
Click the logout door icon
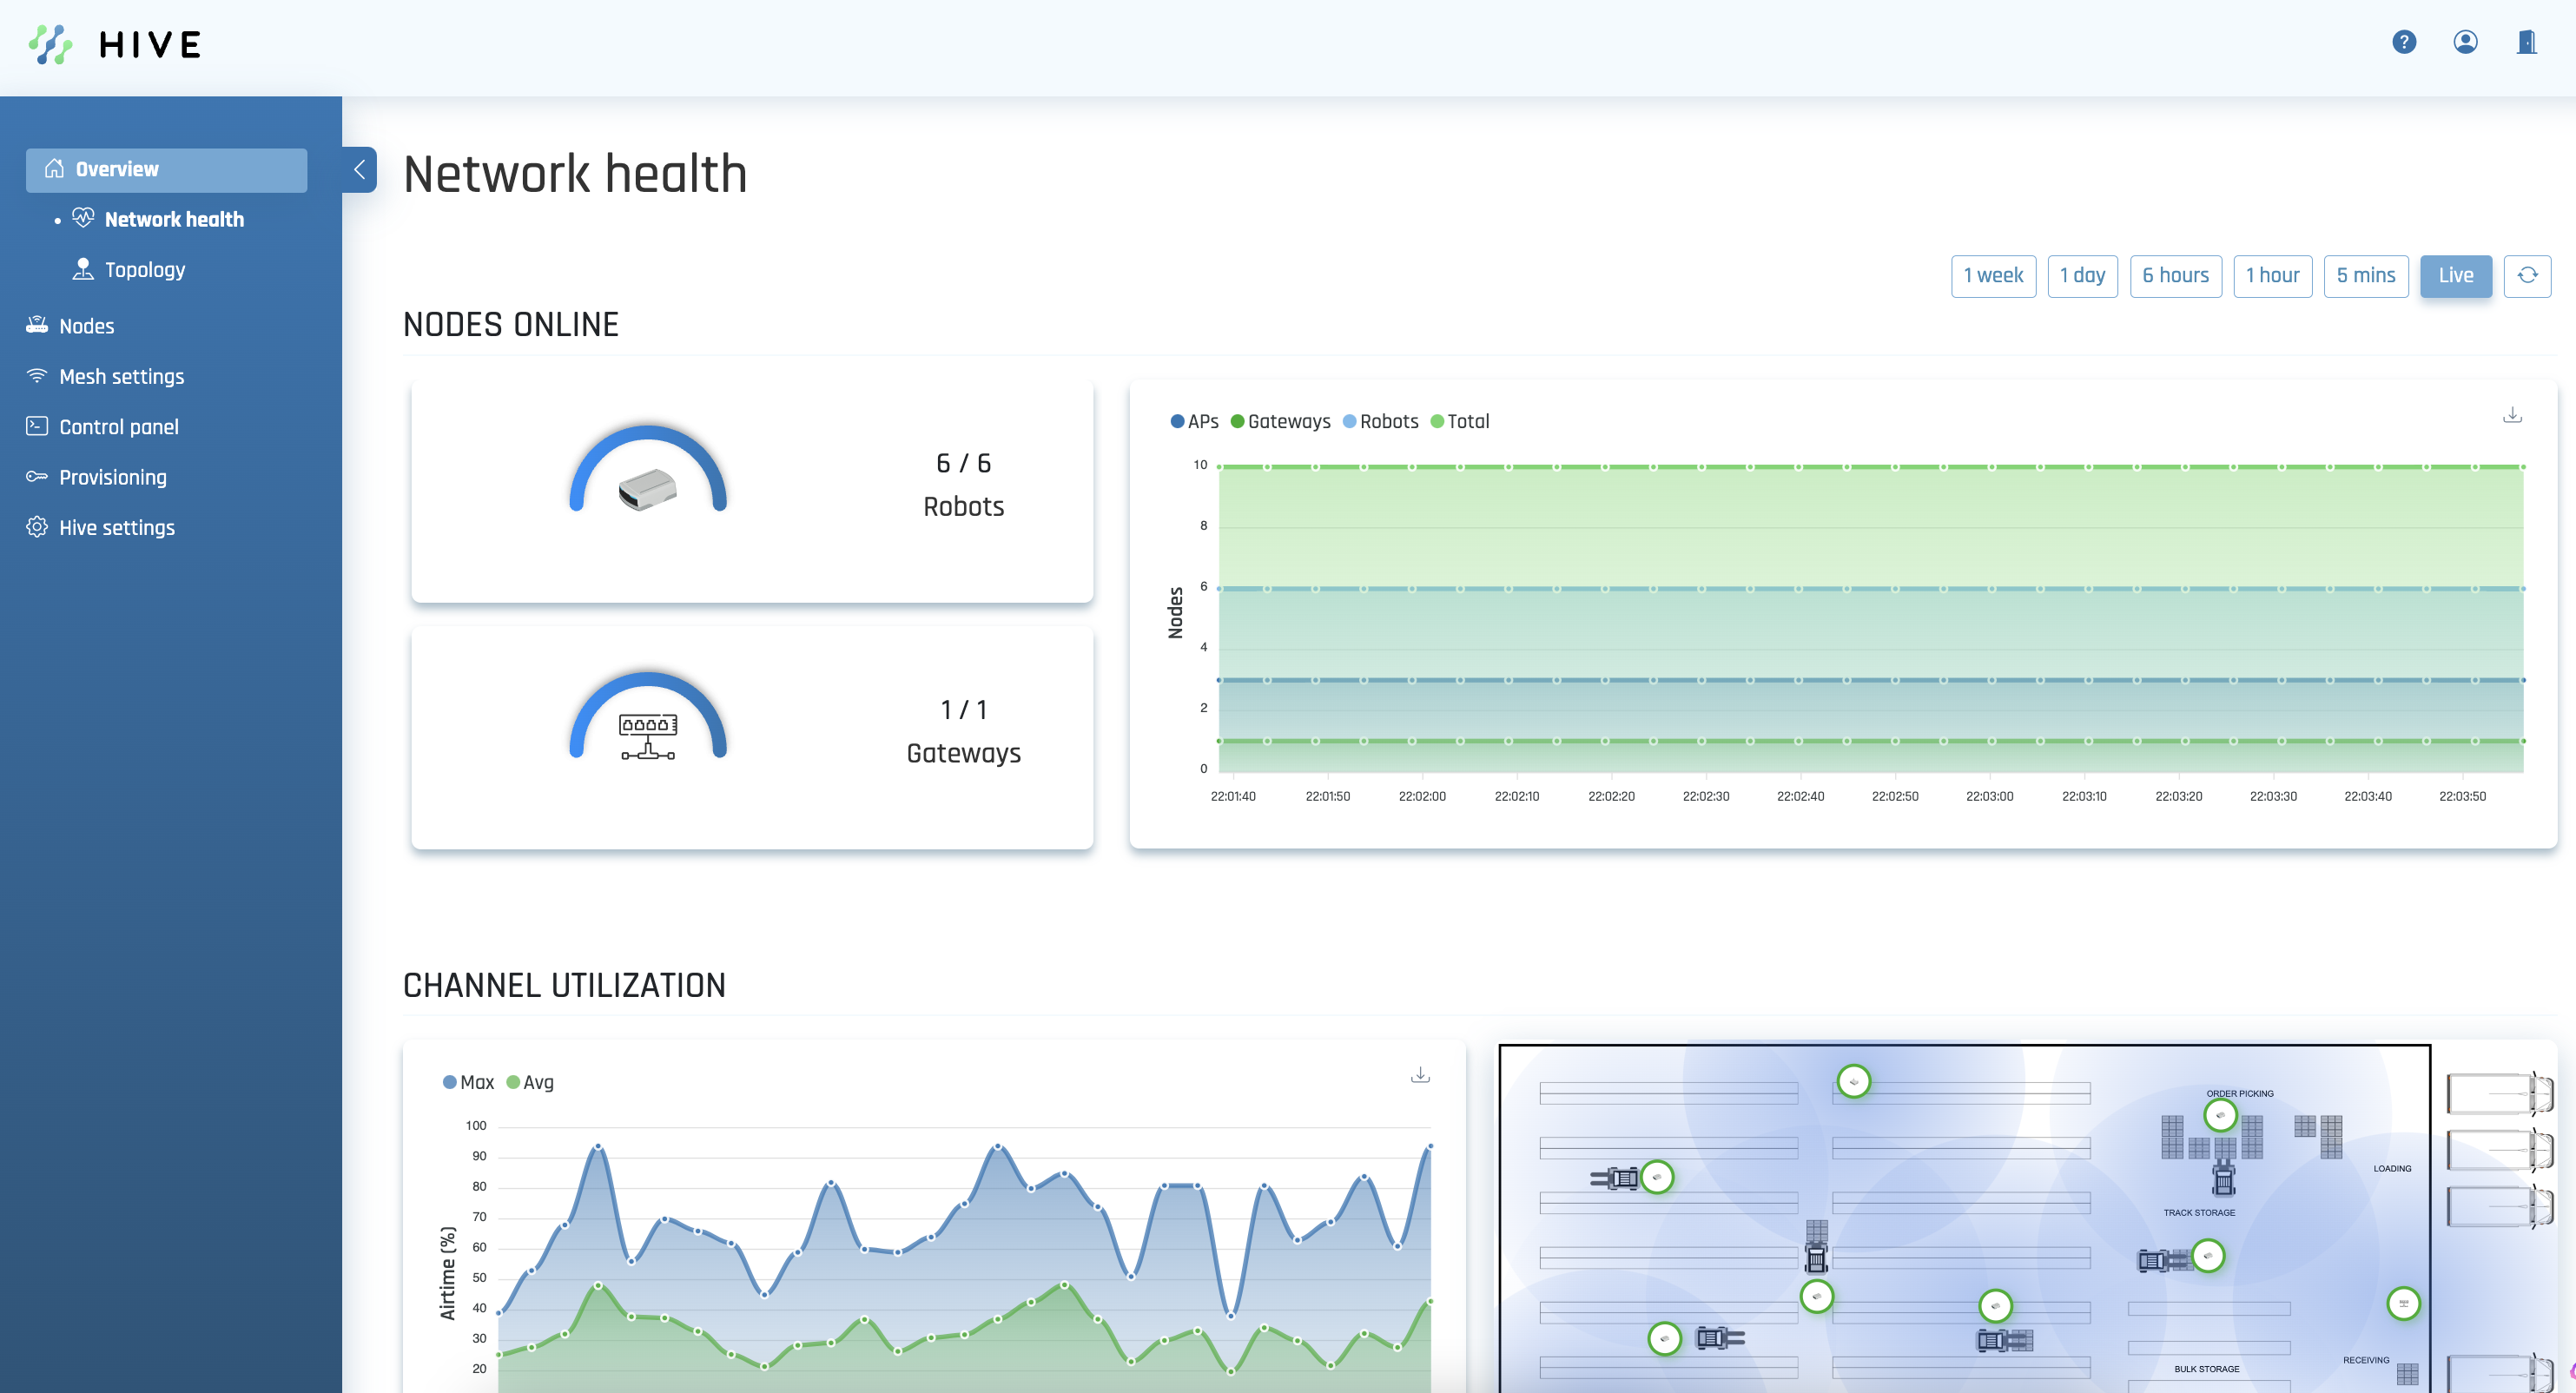[2526, 42]
